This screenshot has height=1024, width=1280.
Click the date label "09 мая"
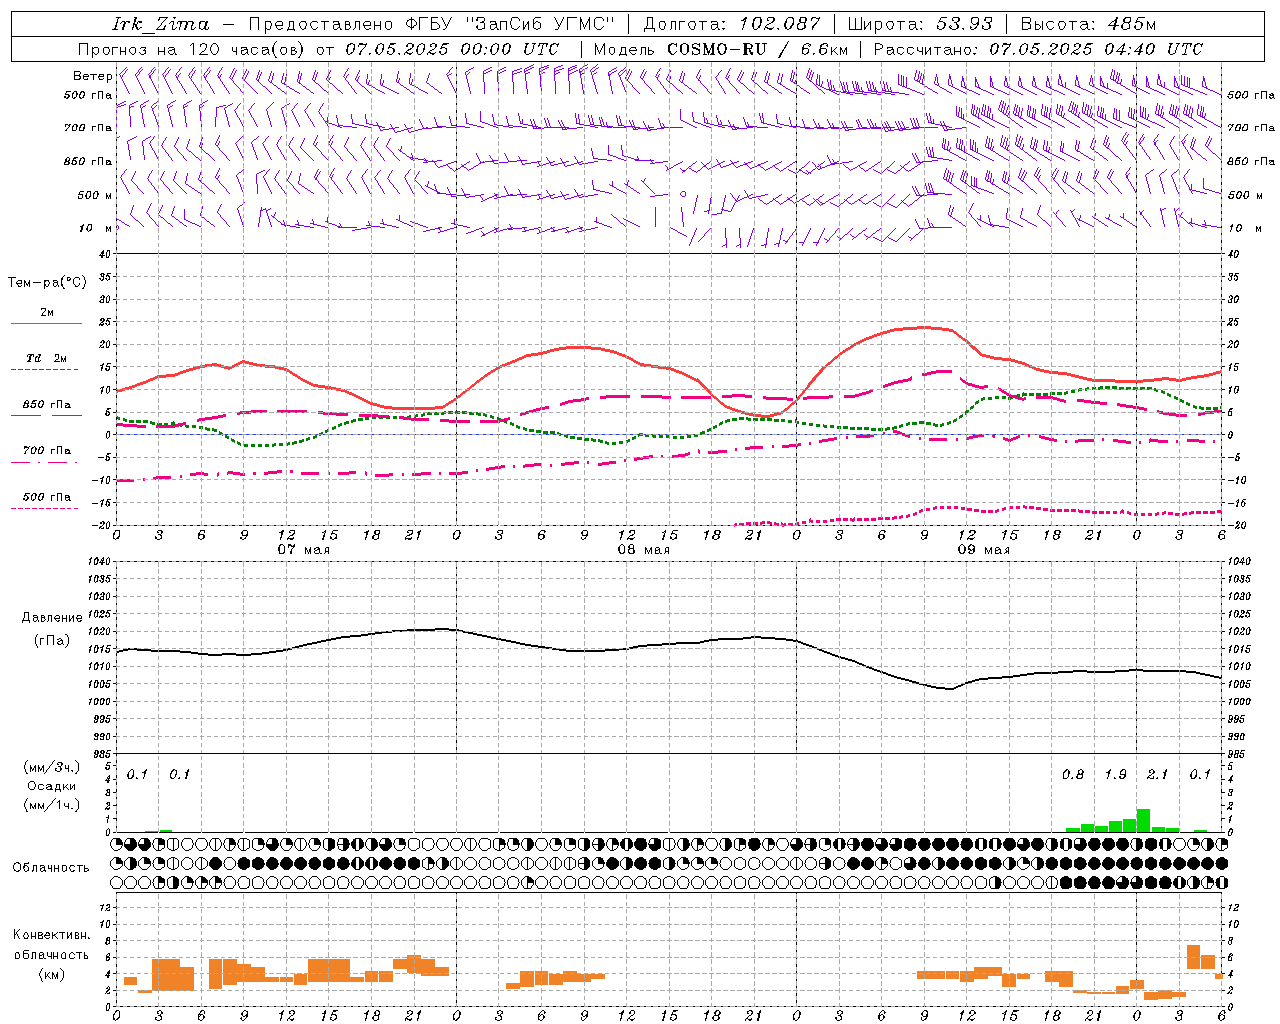(x=983, y=550)
